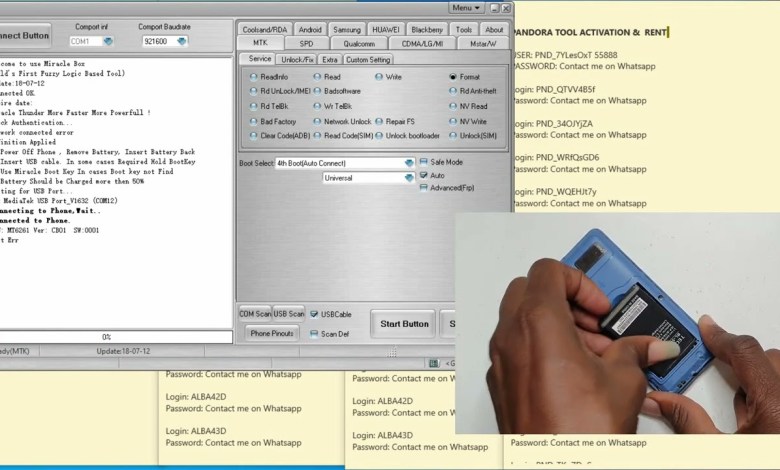Switch to the Android tab

pyautogui.click(x=310, y=29)
